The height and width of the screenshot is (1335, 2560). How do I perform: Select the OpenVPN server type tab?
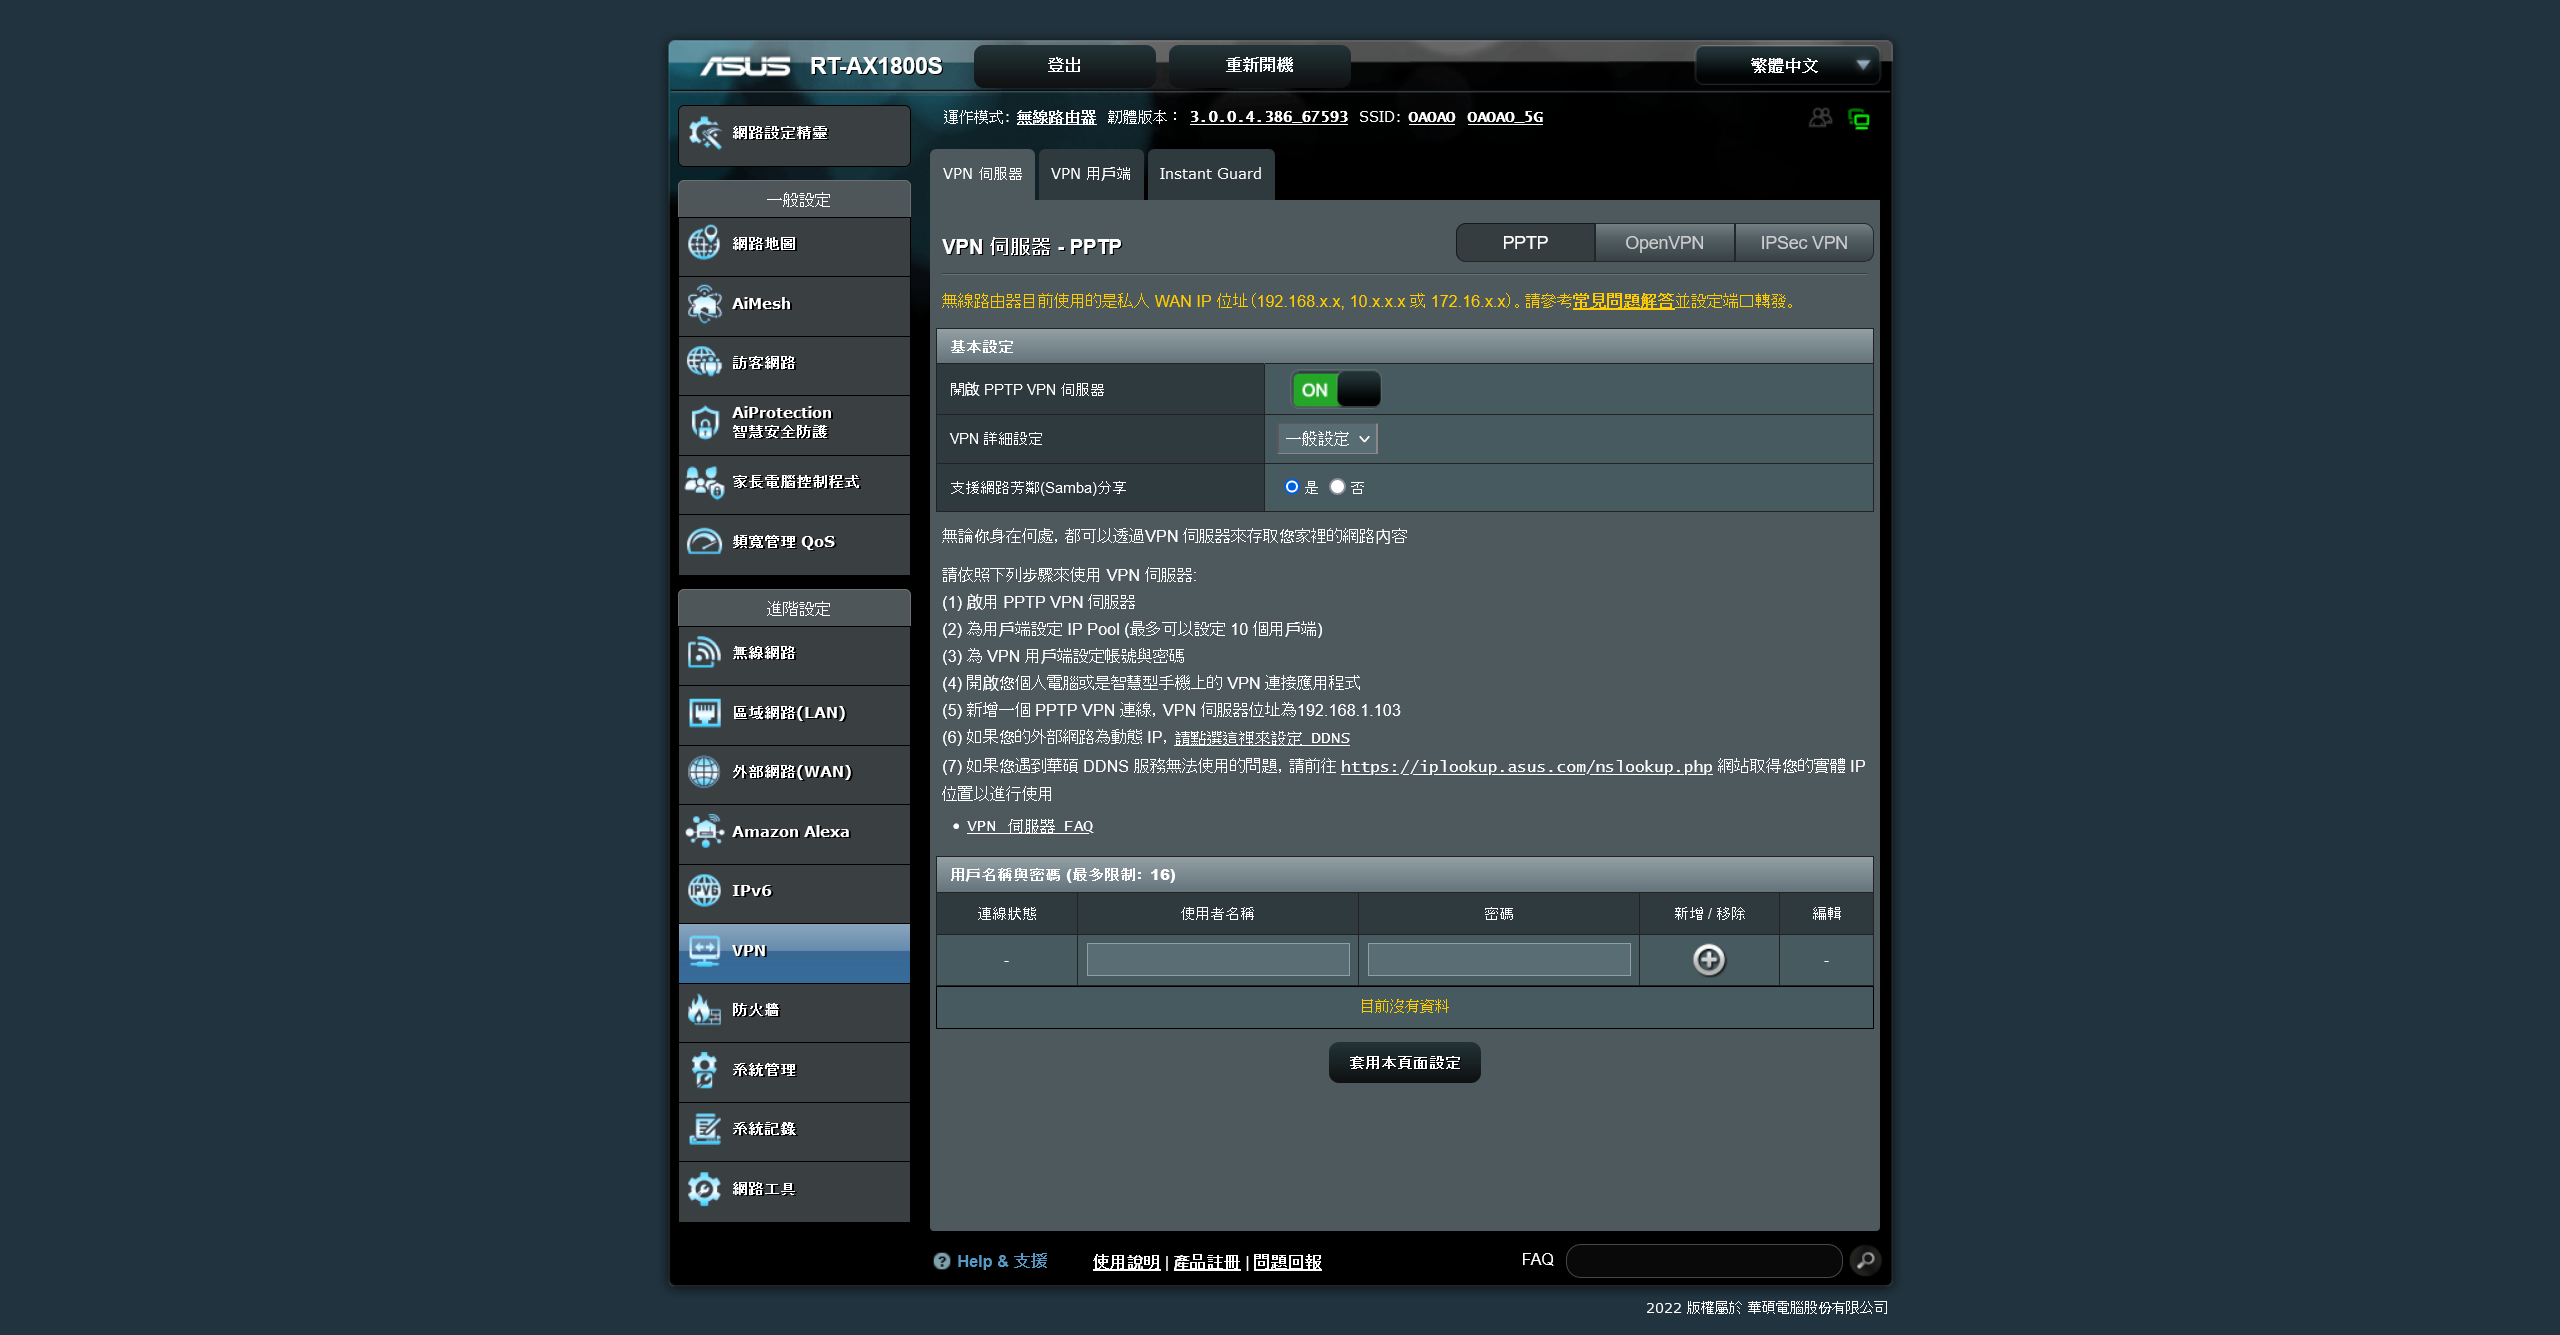[x=1664, y=243]
